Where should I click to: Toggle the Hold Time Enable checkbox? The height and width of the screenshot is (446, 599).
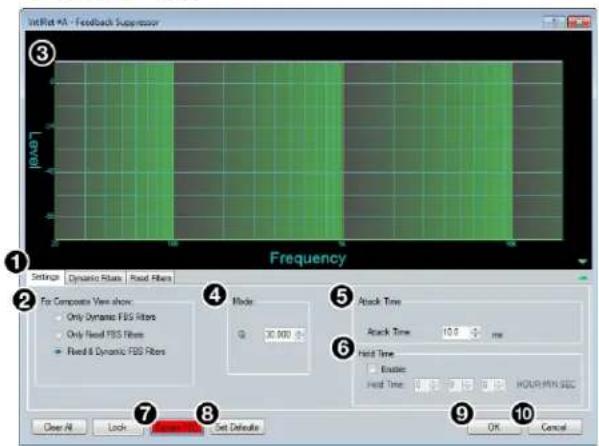[372, 369]
